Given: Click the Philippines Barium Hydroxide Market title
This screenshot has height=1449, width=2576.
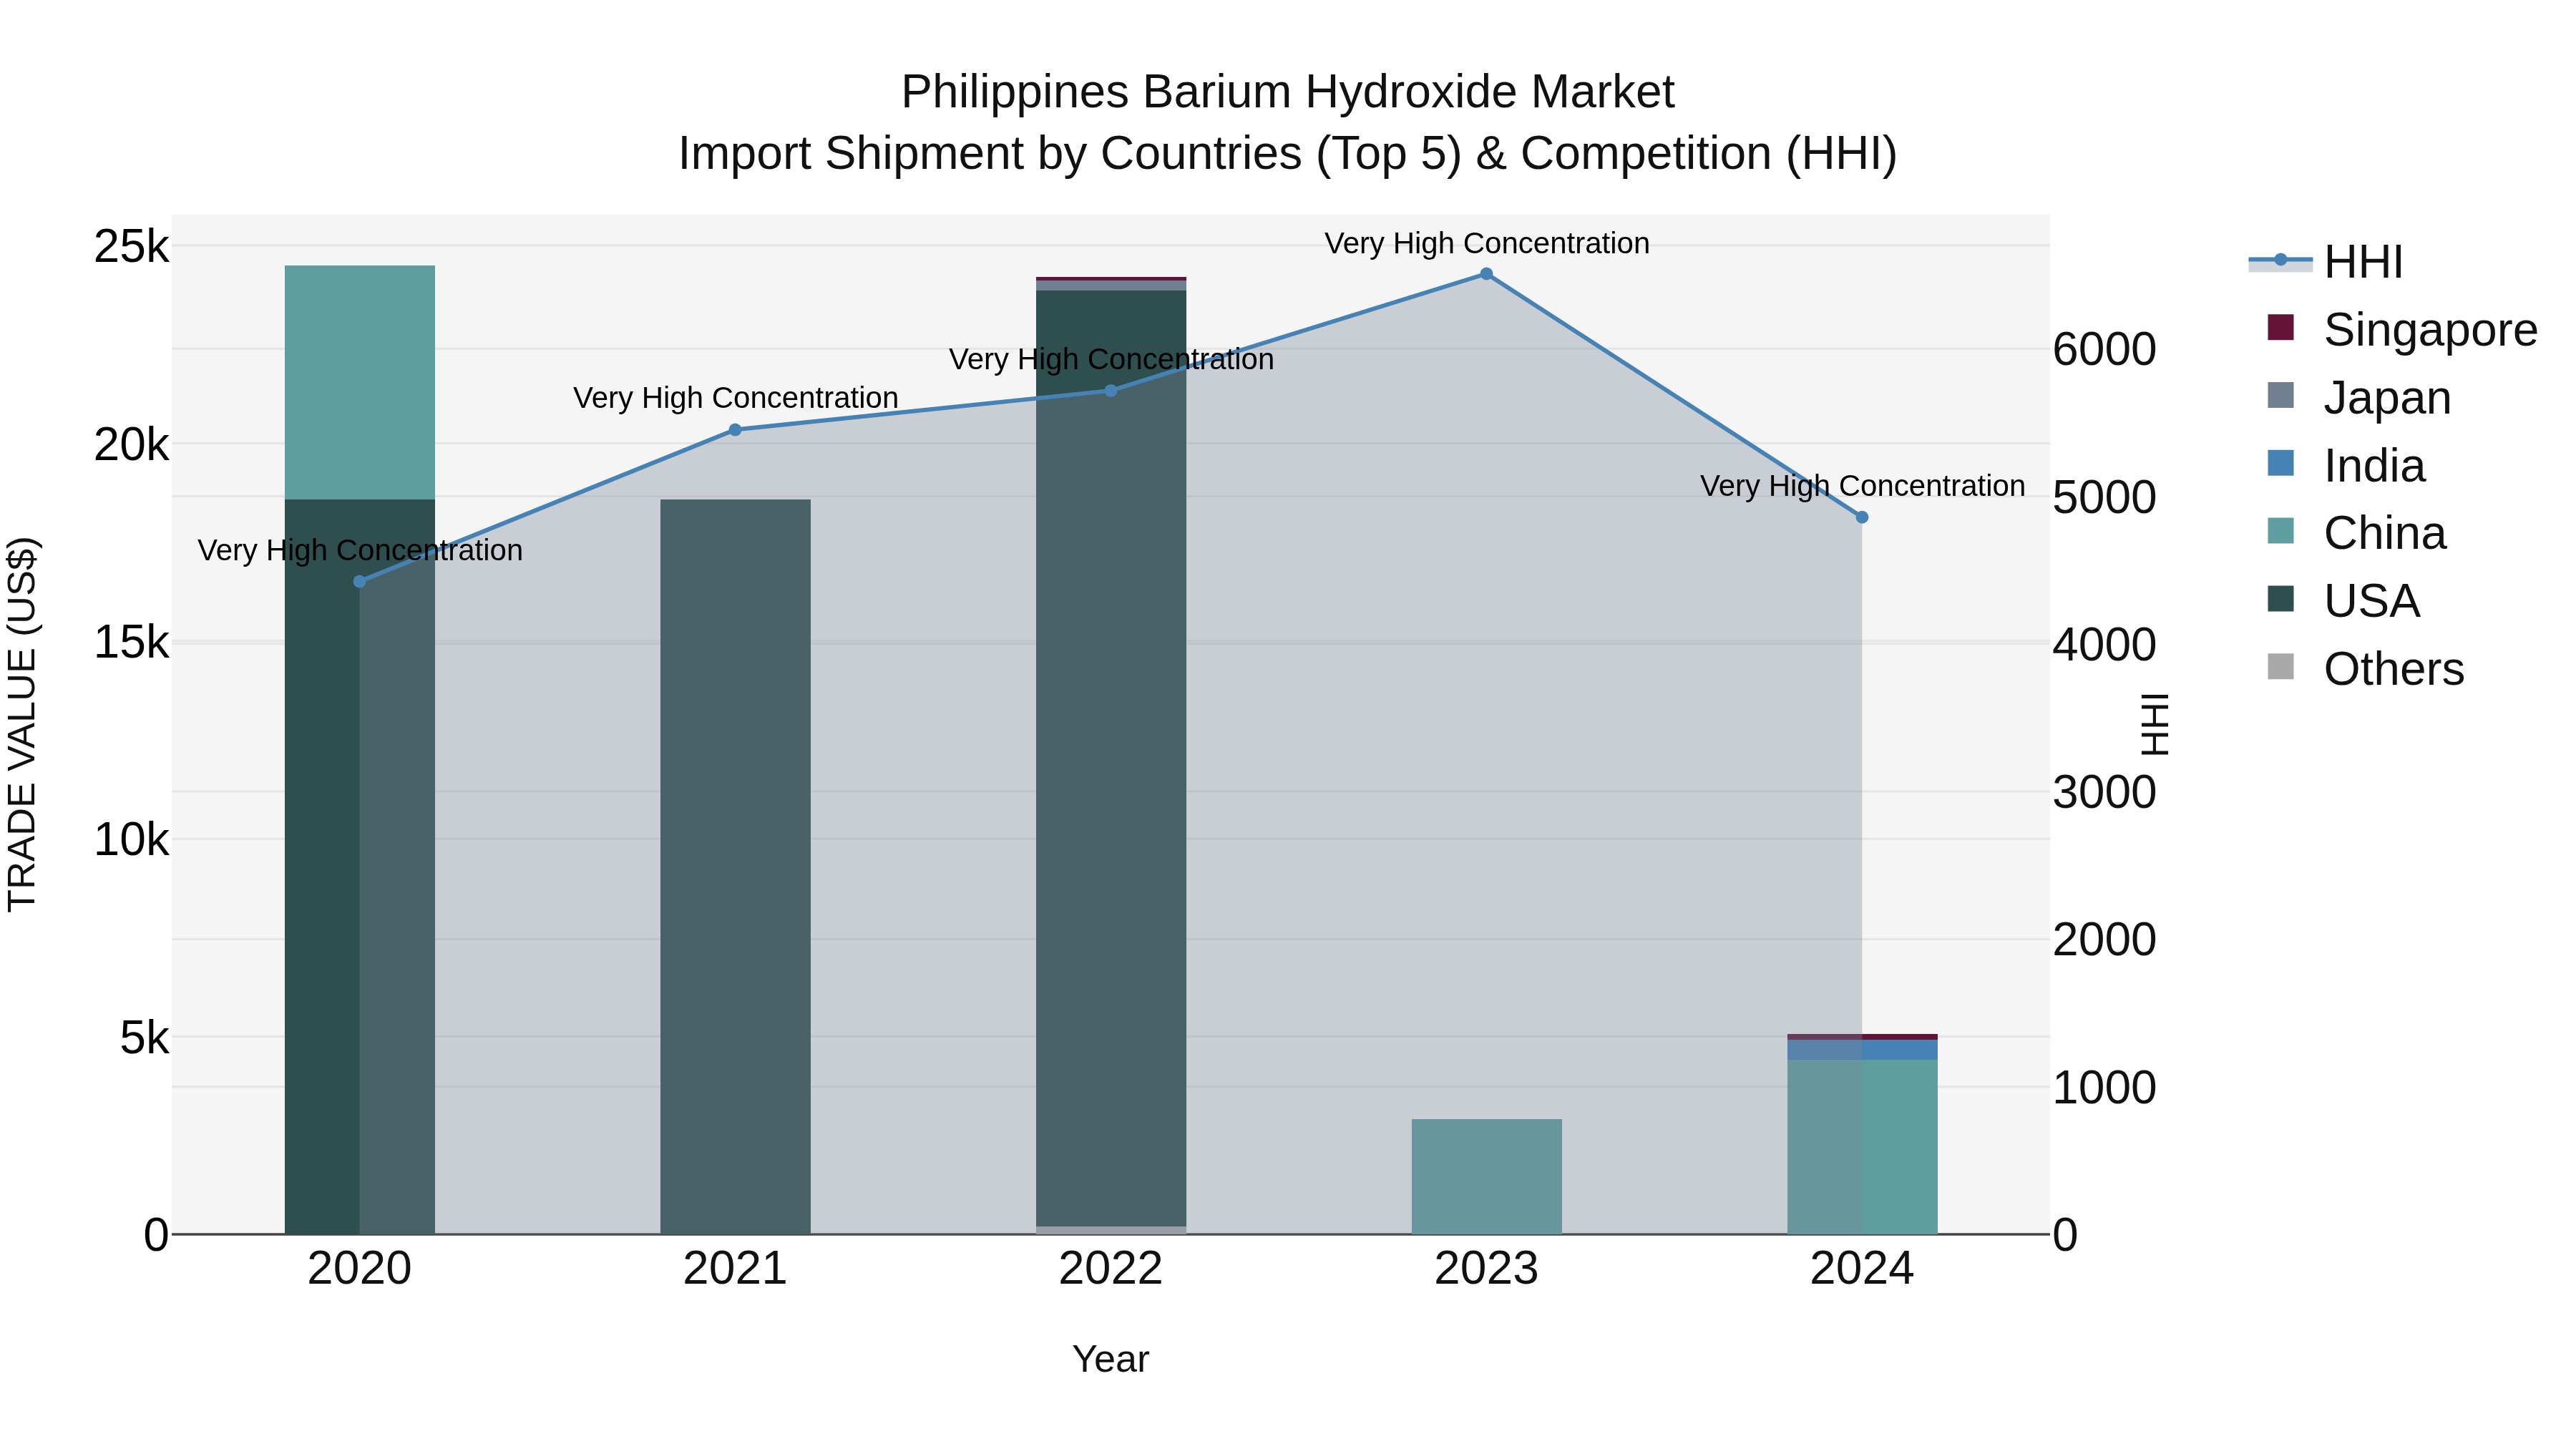Looking at the screenshot, I should point(1288,92).
